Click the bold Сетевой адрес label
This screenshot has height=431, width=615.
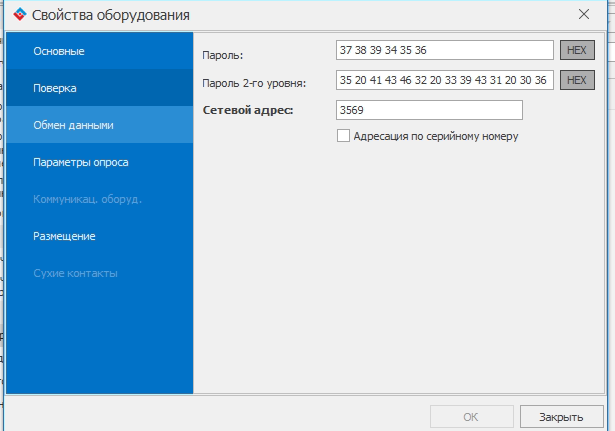[247, 110]
